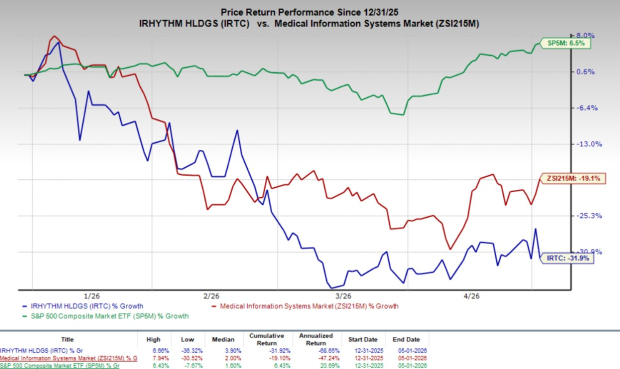Screen dimensions: 620x369
Task: Click the 0.6% y-axis label
Action: [x=585, y=72]
